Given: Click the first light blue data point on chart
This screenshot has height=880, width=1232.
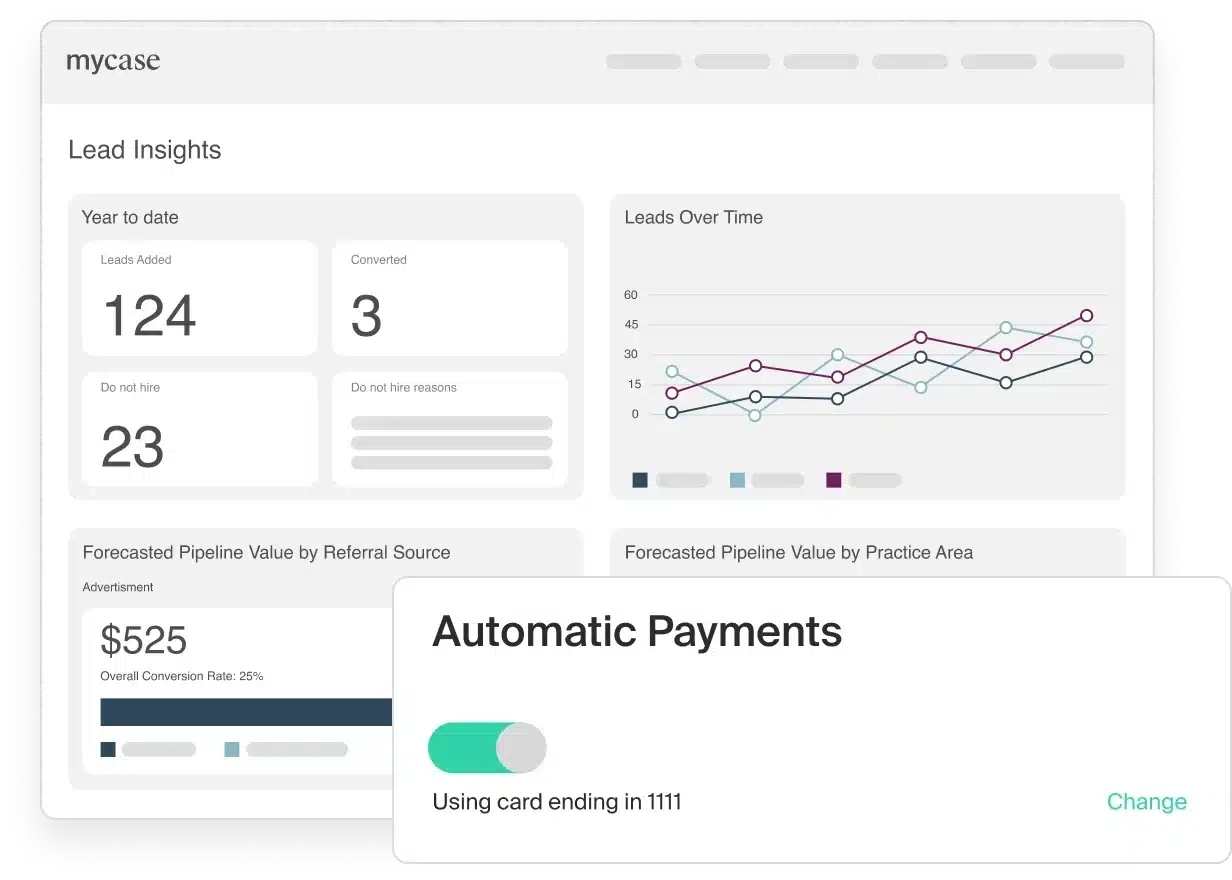Looking at the screenshot, I should click(672, 372).
